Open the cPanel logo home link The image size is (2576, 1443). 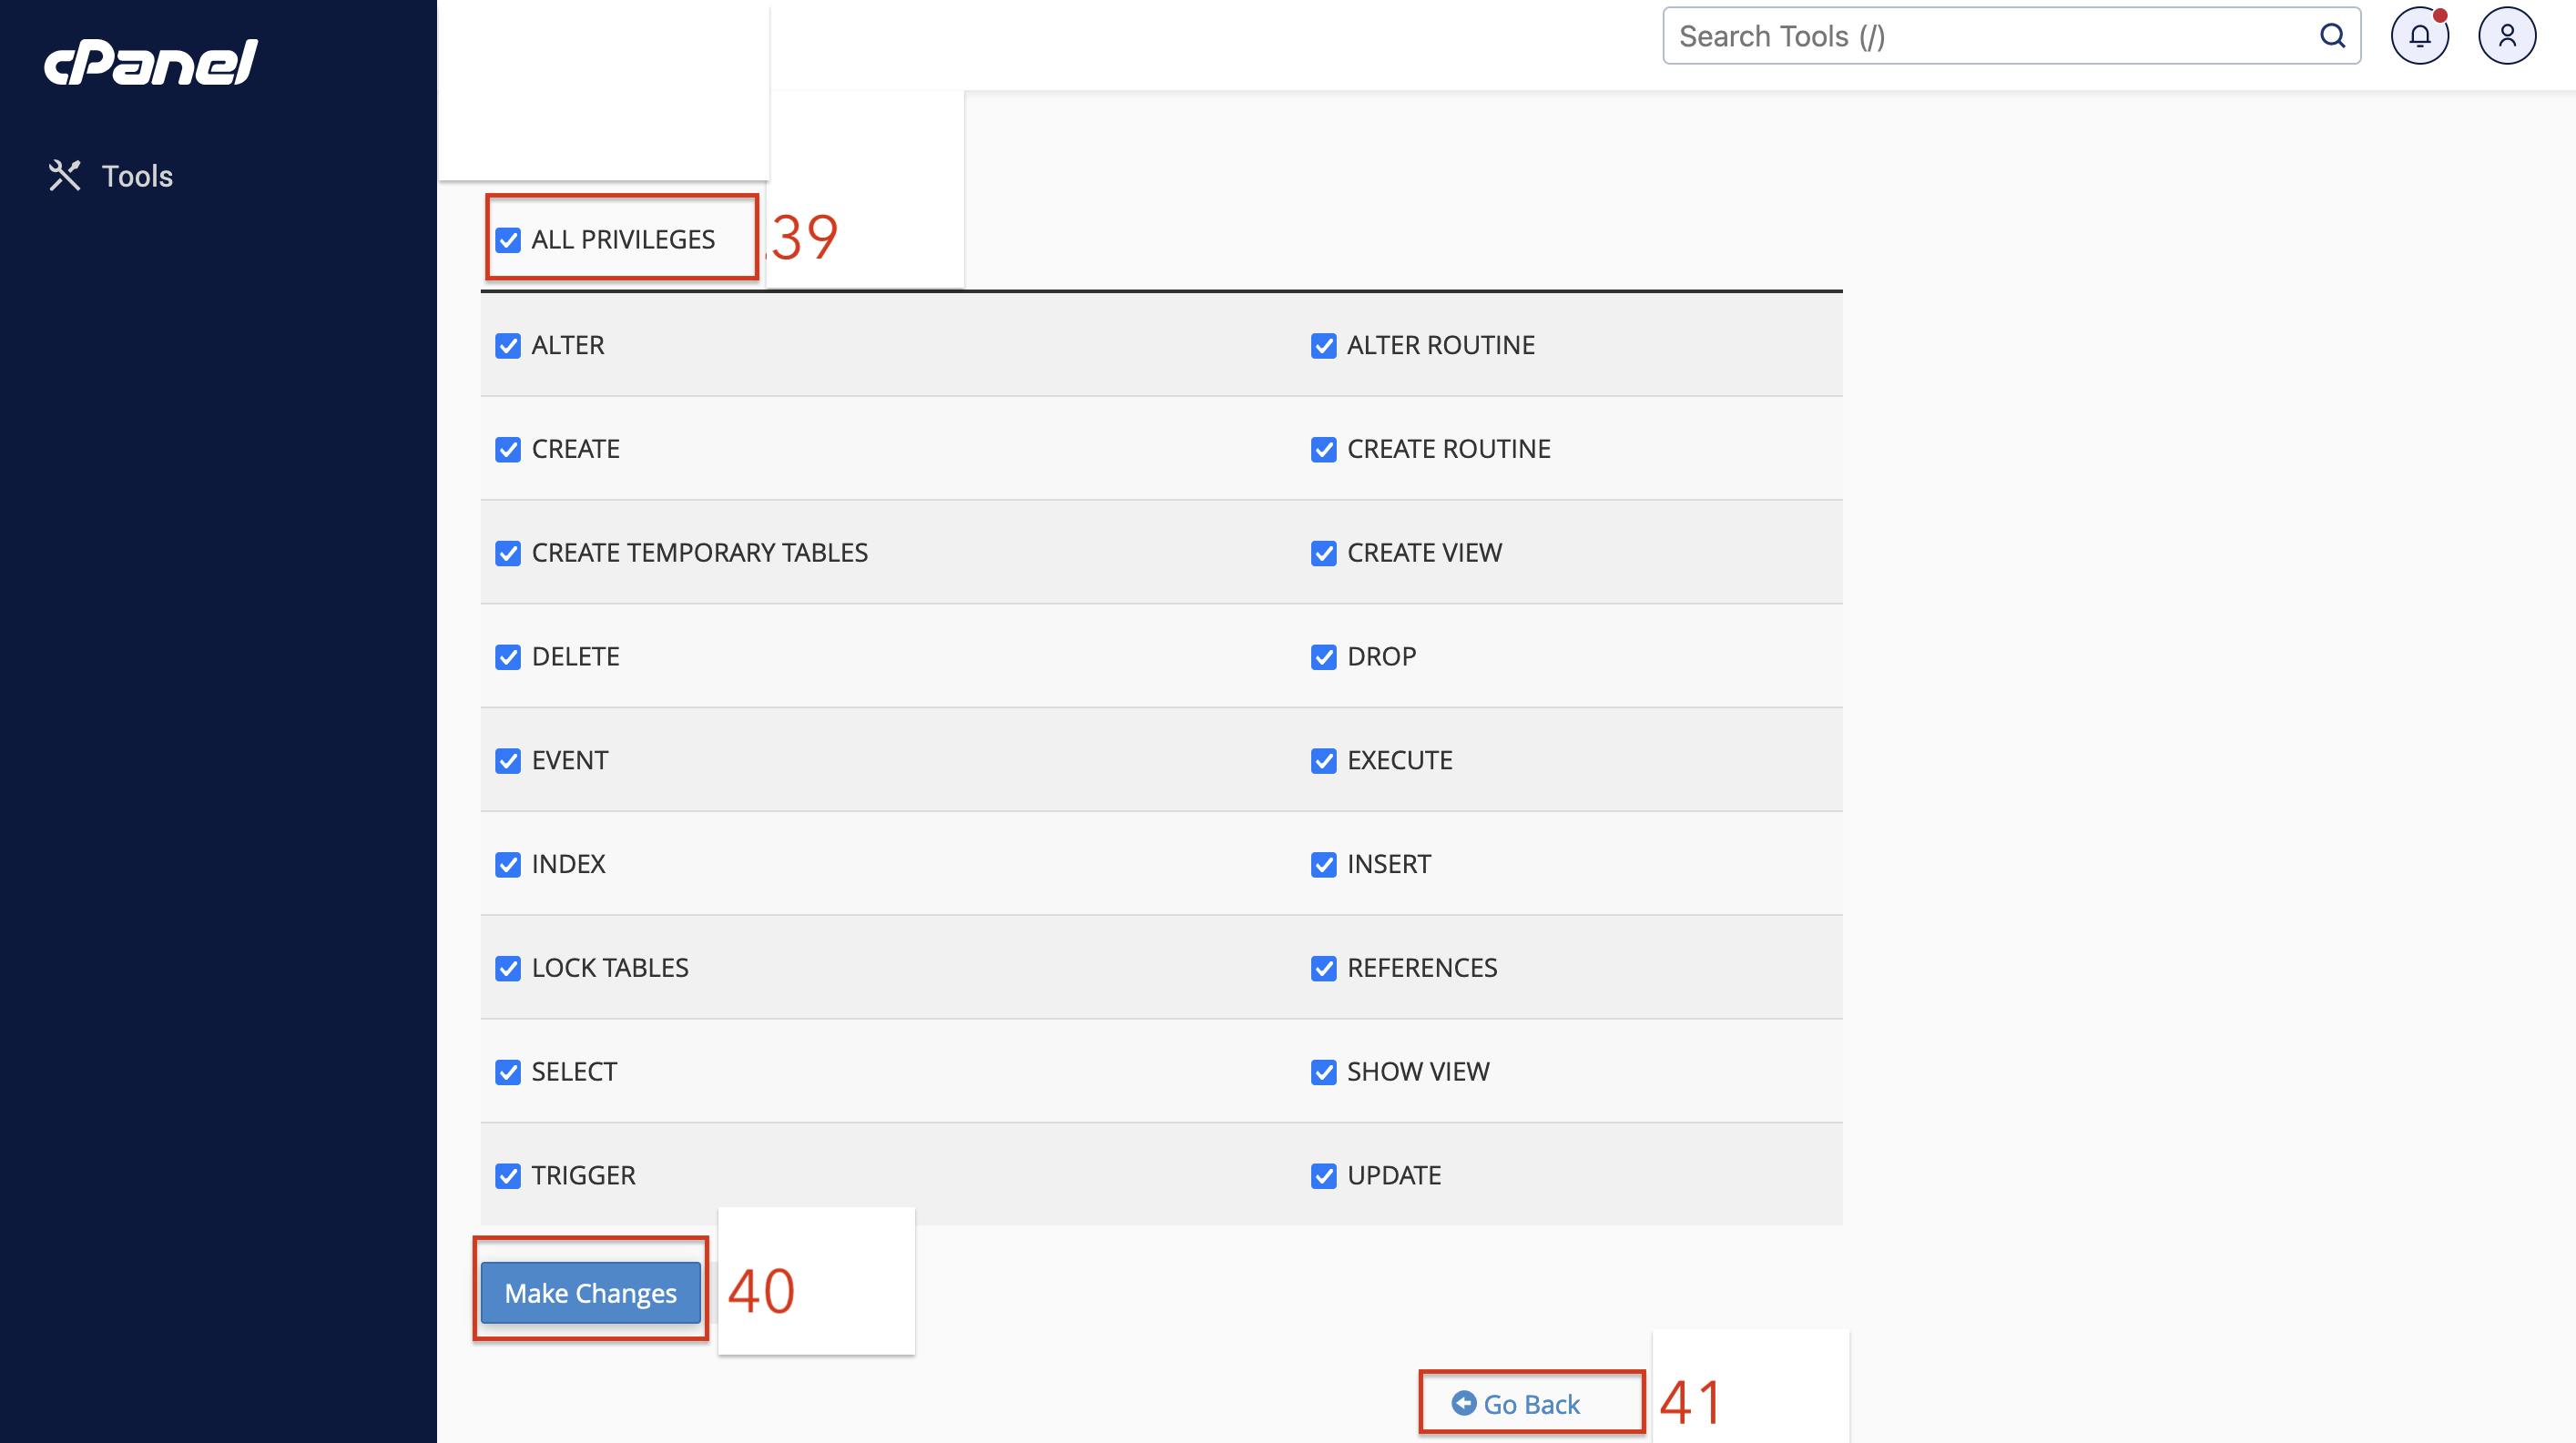pyautogui.click(x=150, y=62)
